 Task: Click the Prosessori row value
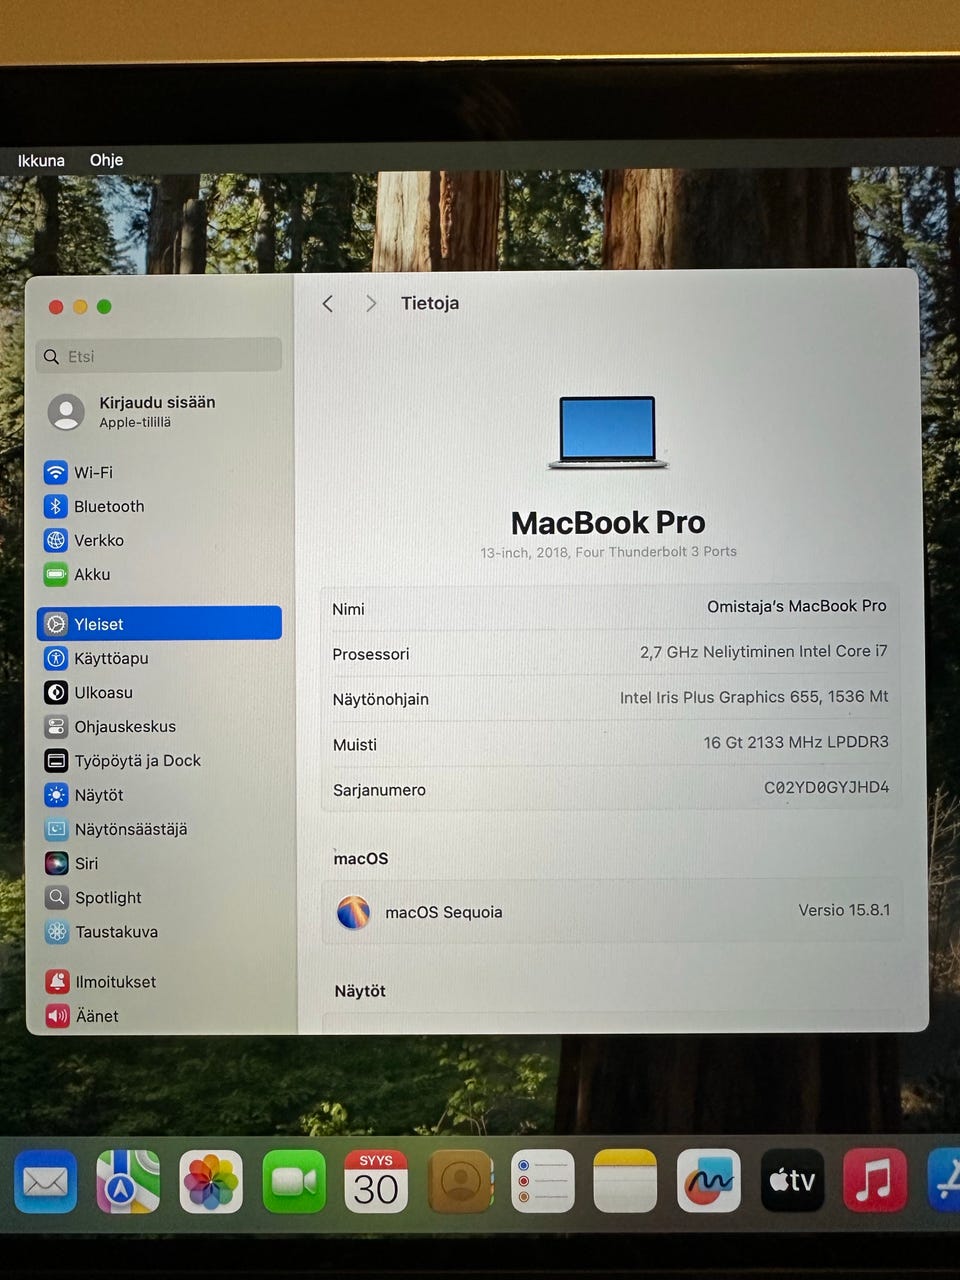coord(763,652)
